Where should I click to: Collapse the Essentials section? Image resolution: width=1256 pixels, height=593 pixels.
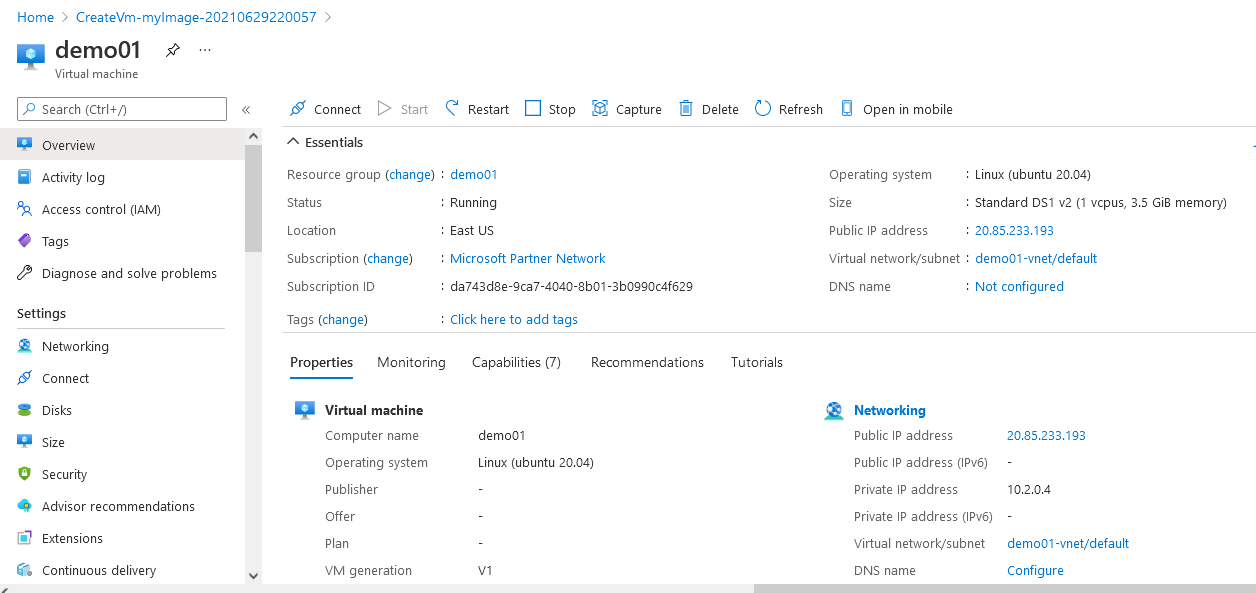tap(294, 142)
